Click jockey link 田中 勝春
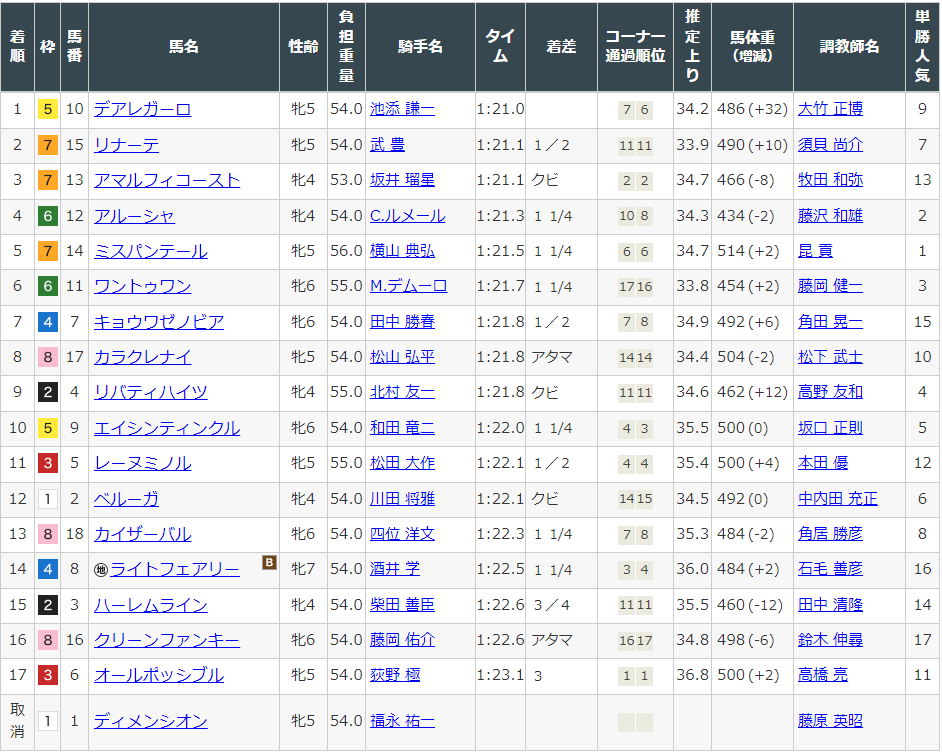 tap(402, 322)
